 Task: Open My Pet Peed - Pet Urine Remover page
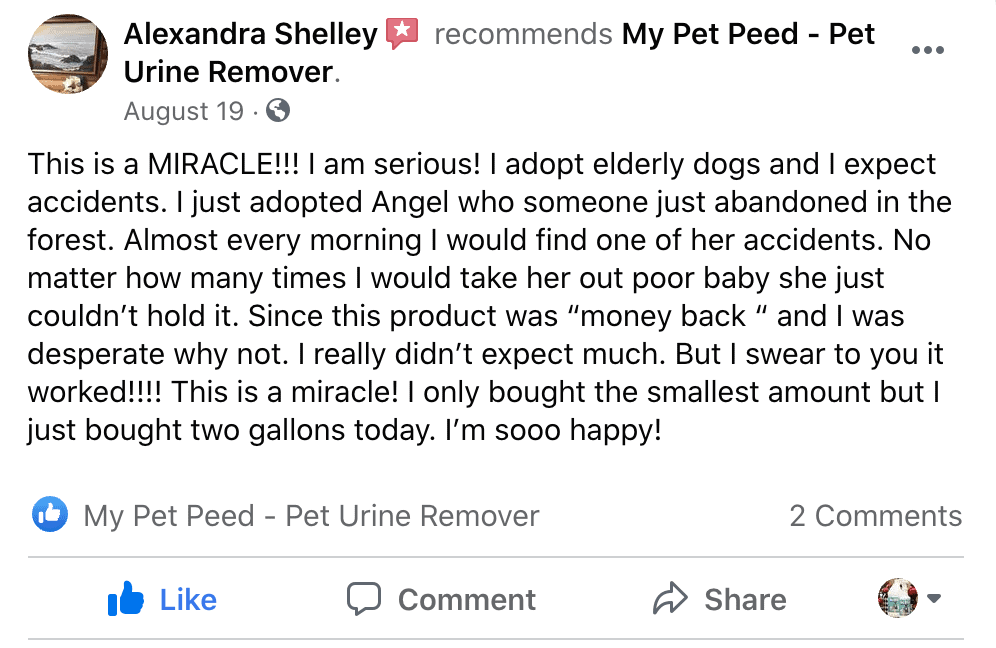[x=311, y=516]
